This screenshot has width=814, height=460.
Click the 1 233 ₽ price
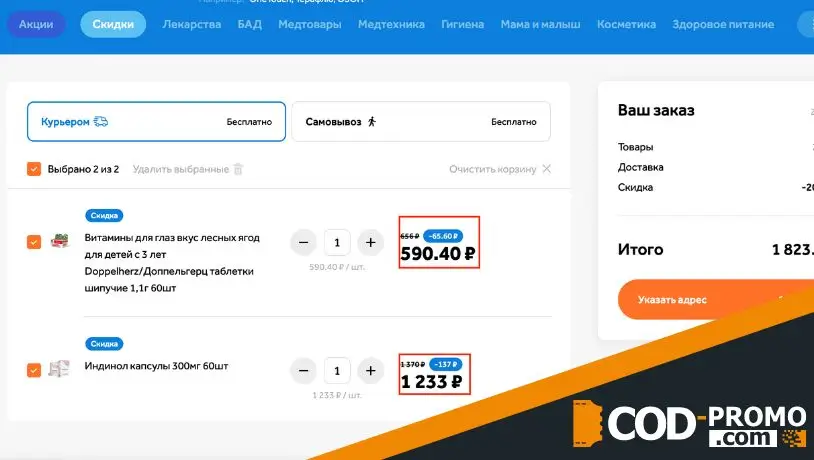pos(431,382)
